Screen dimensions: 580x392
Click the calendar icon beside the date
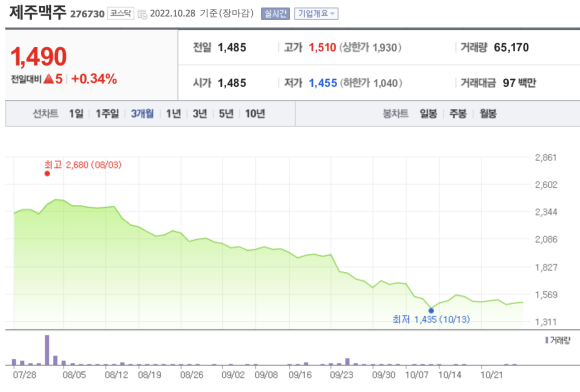pyautogui.click(x=142, y=14)
